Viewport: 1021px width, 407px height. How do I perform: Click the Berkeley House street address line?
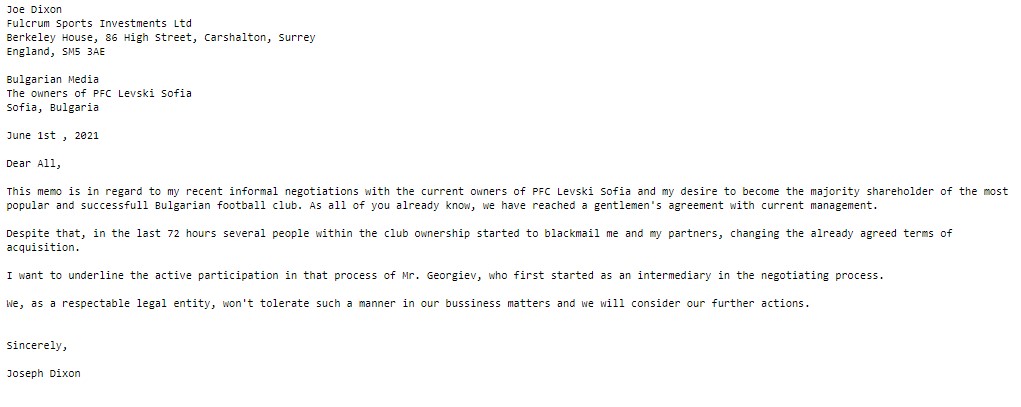pyautogui.click(x=160, y=37)
